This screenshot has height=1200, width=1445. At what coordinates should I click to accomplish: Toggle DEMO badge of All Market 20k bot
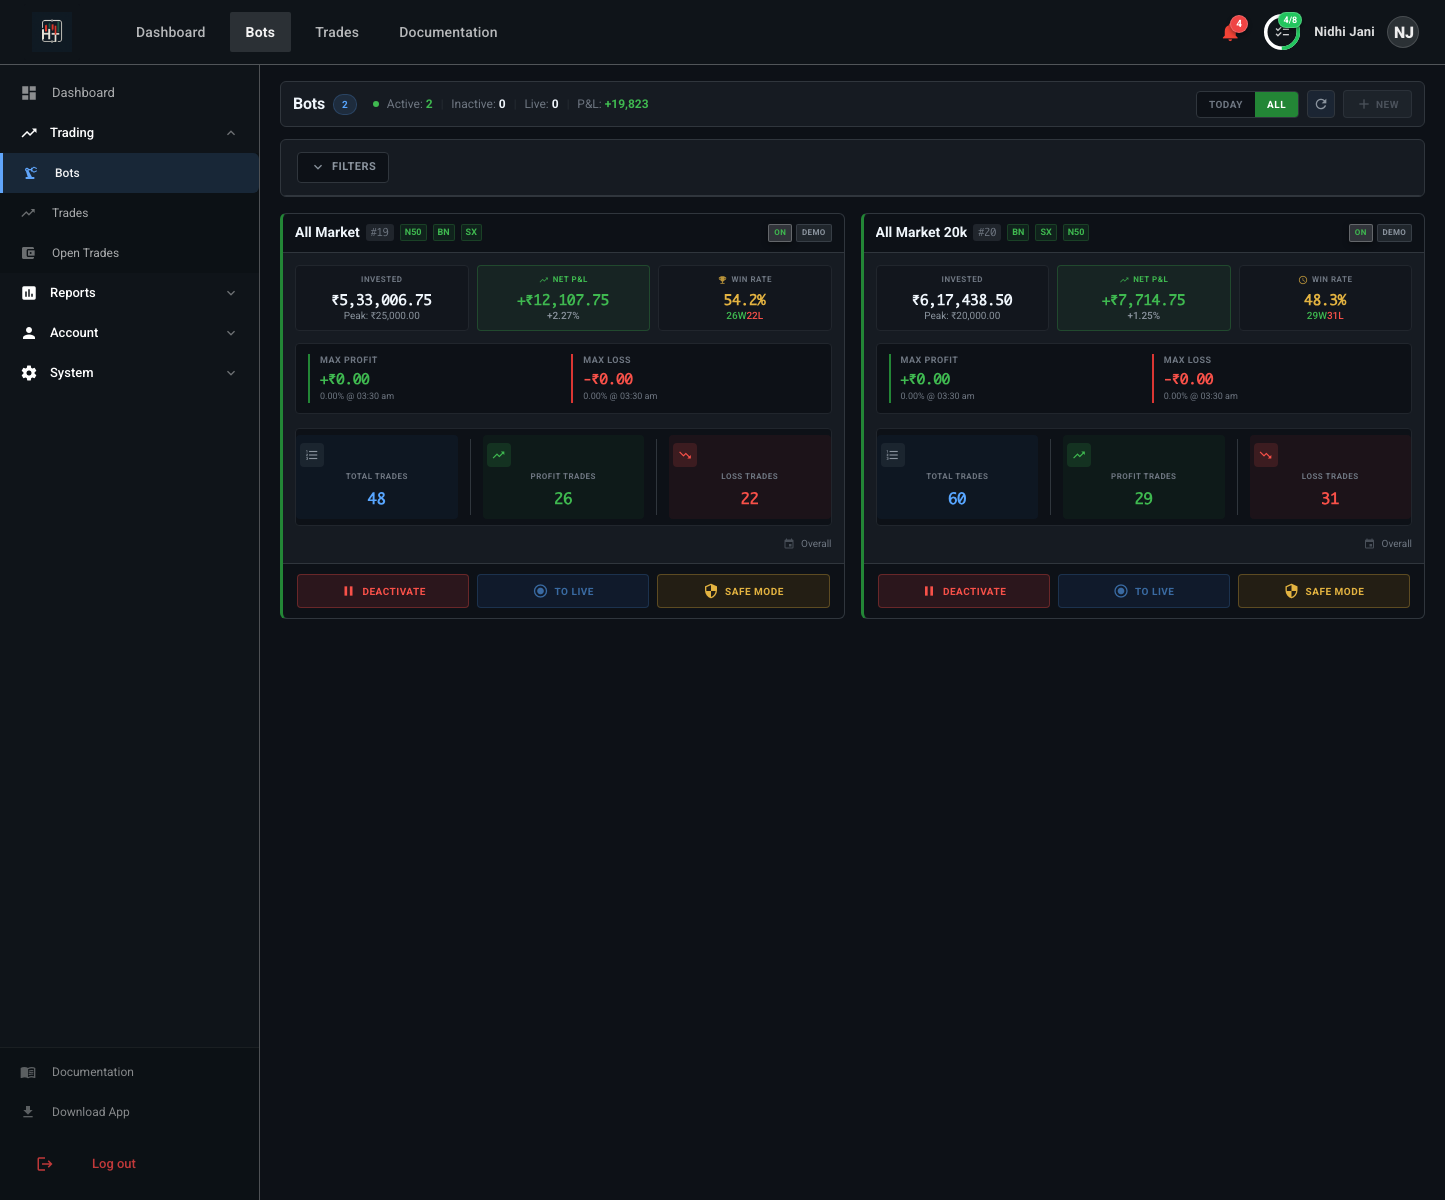click(x=1394, y=232)
